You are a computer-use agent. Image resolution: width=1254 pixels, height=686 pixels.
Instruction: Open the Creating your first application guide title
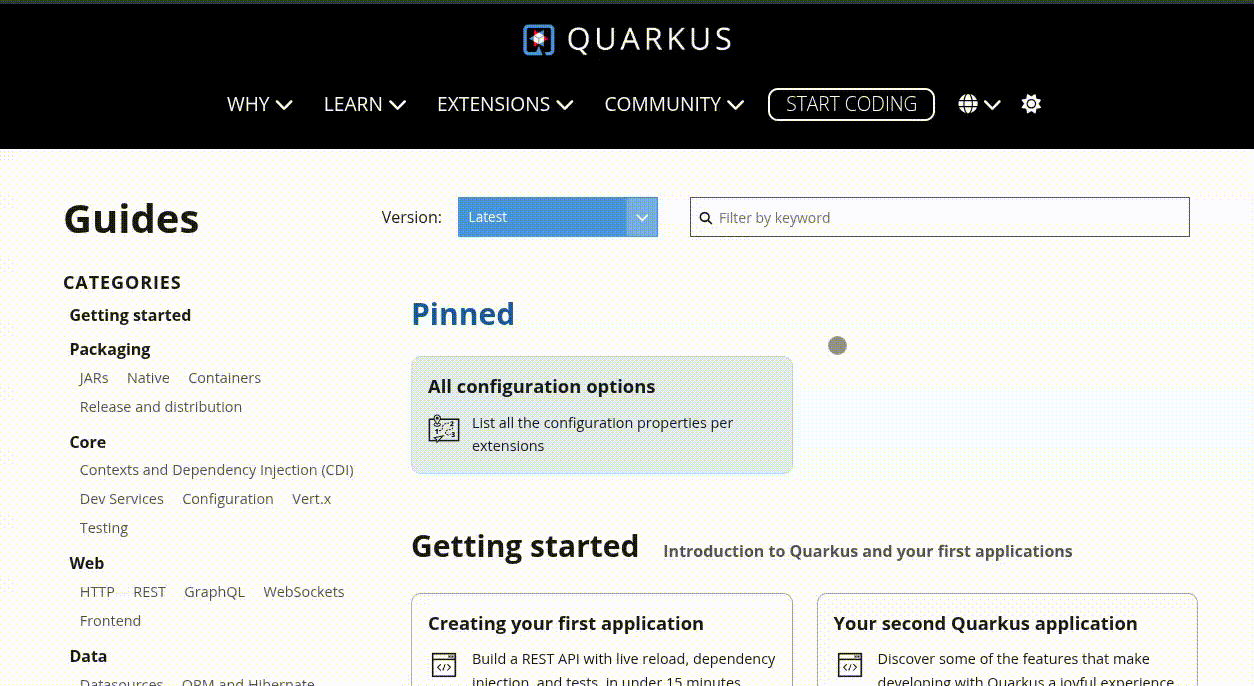566,624
